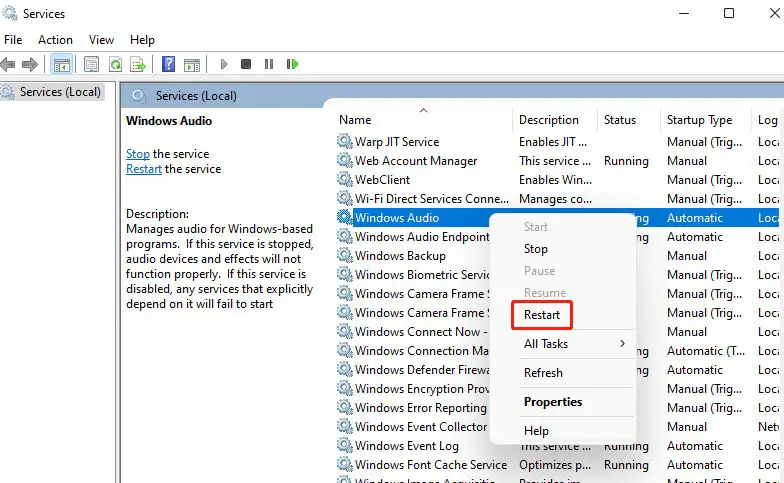Screen dimensions: 784x483
Task: Choose Refresh in the context menu
Action: tap(543, 373)
